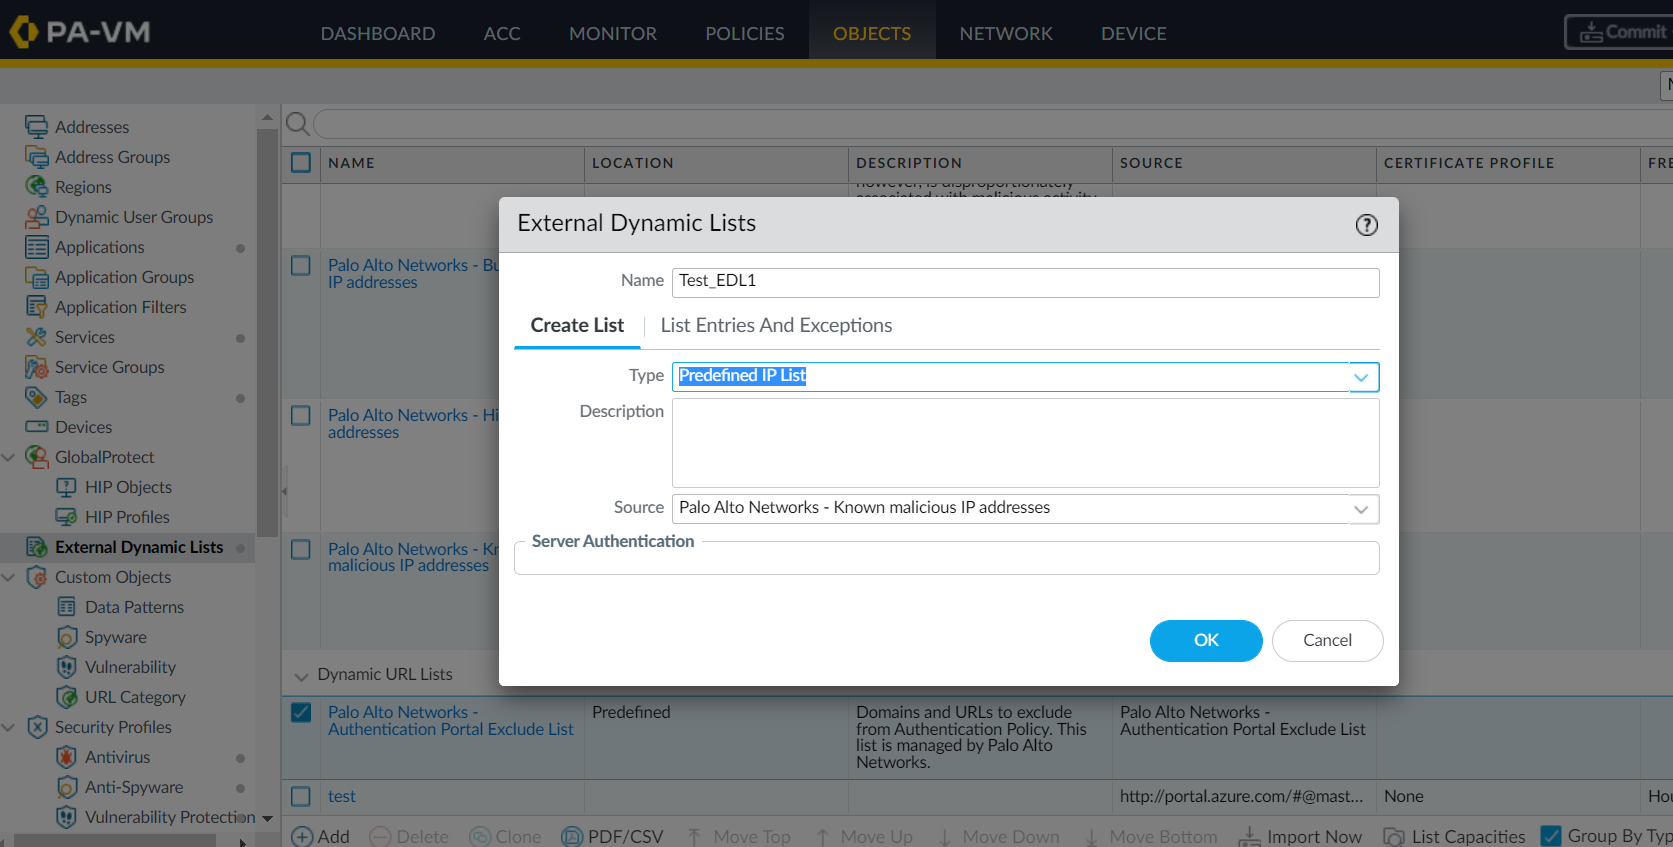
Task: Click the Addresses icon in the sidebar
Action: coord(37,127)
